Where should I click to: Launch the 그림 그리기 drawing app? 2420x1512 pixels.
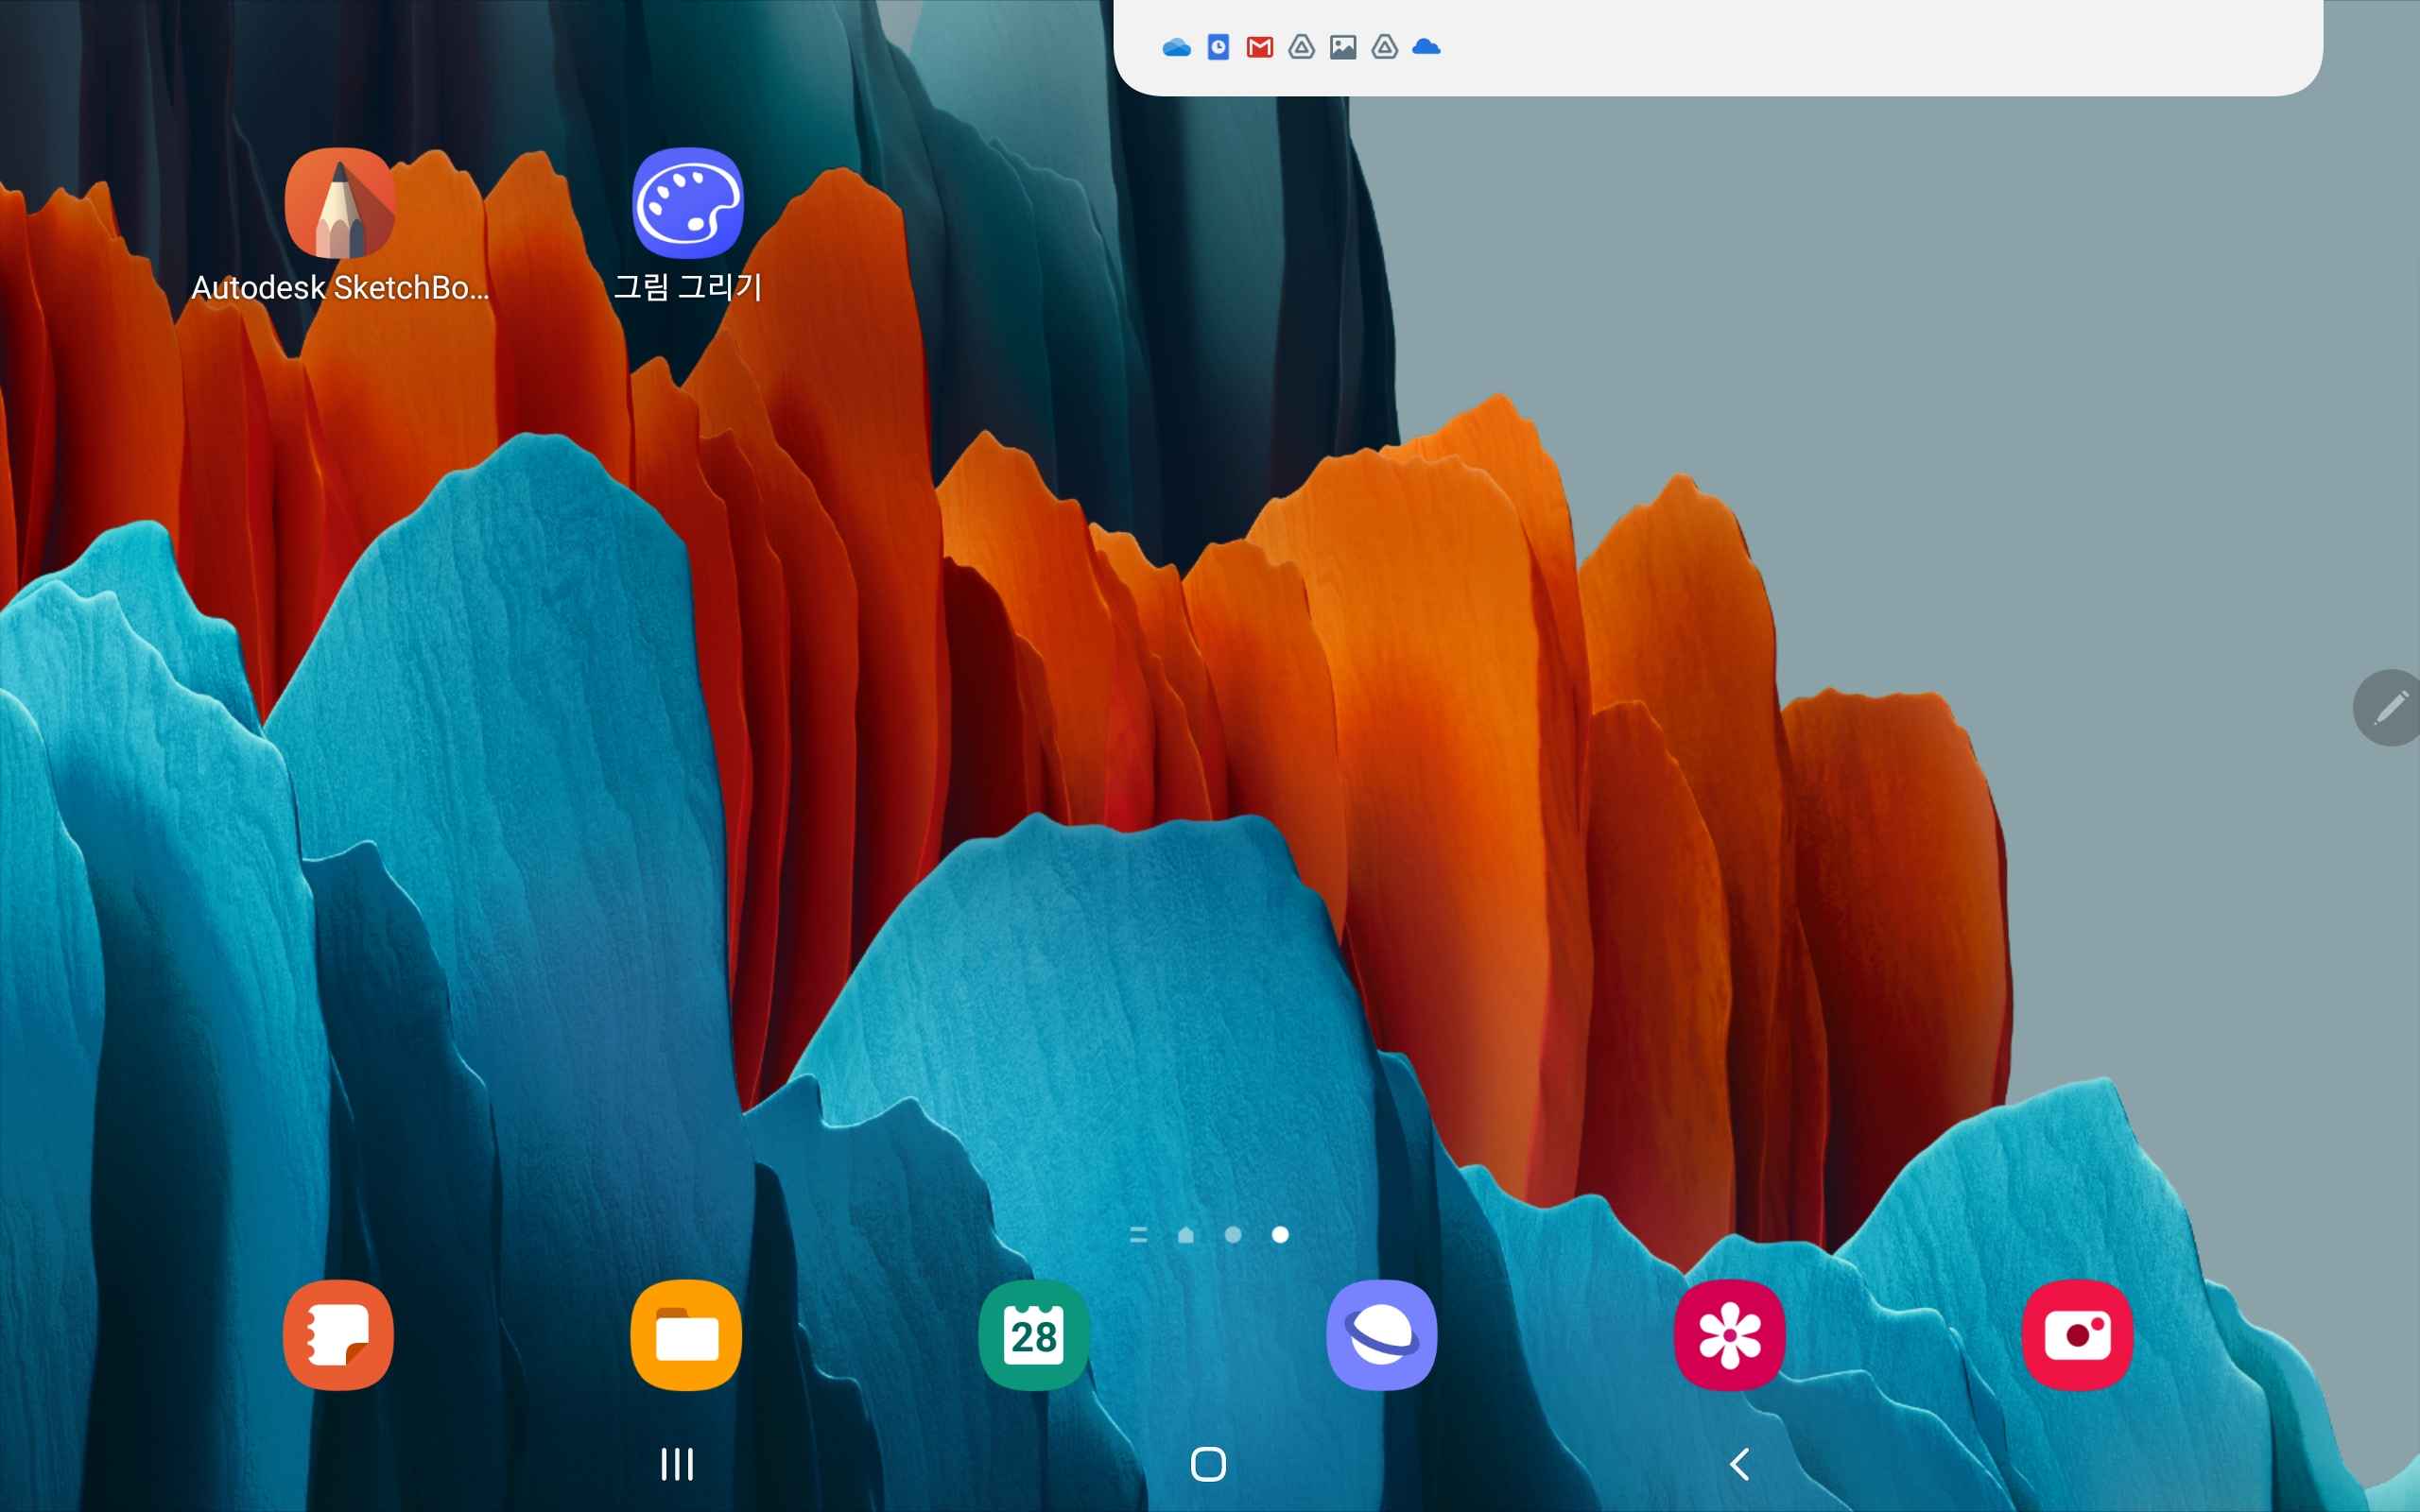[688, 204]
